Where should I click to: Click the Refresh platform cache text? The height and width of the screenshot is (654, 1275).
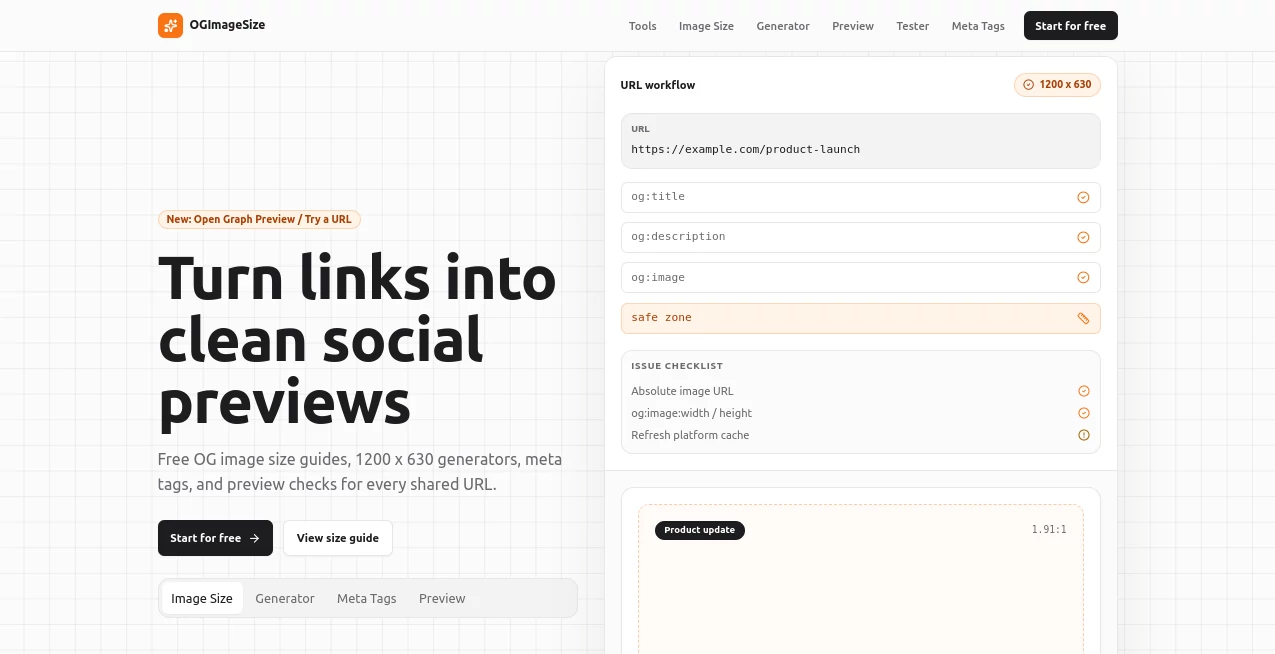tap(690, 435)
